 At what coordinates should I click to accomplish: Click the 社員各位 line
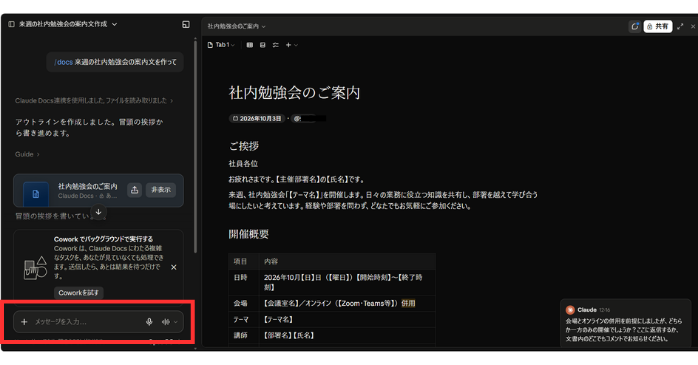click(x=243, y=163)
